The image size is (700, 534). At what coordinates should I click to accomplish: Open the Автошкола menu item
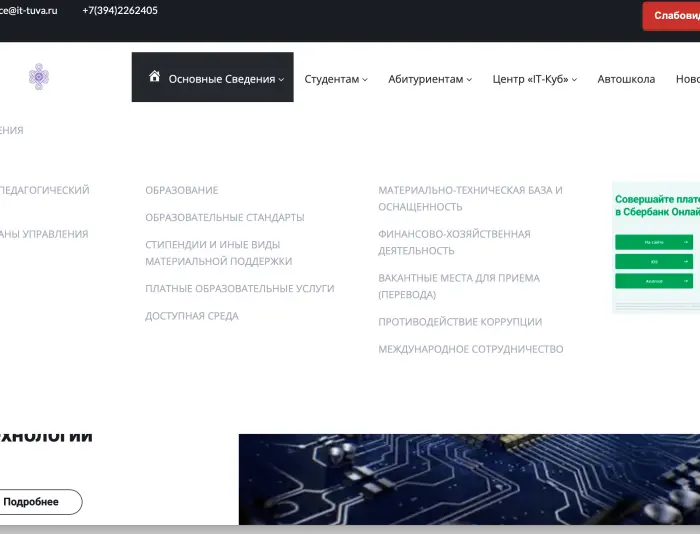pyautogui.click(x=626, y=79)
